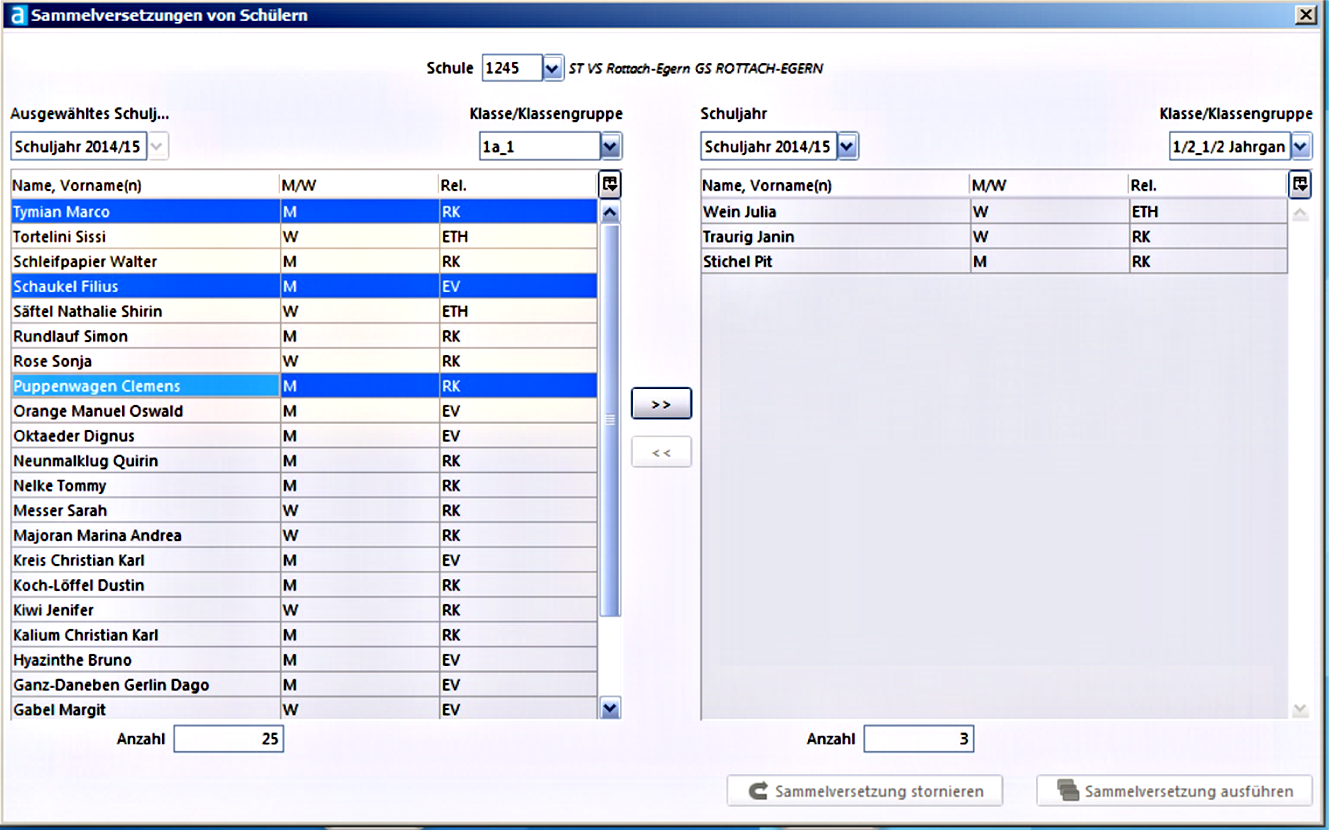The image size is (1329, 830).
Task: Select the row Tortelini Sissi
Action: click(304, 237)
